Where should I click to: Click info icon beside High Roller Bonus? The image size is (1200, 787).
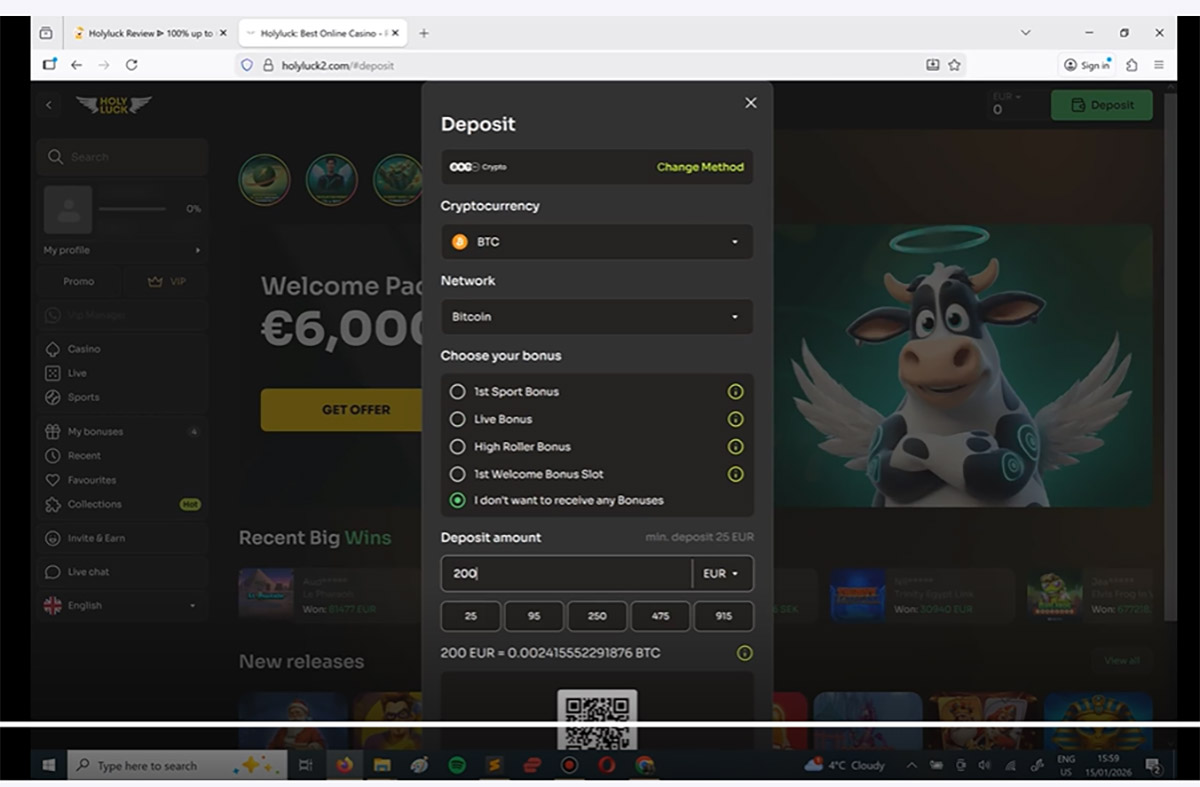(x=735, y=447)
